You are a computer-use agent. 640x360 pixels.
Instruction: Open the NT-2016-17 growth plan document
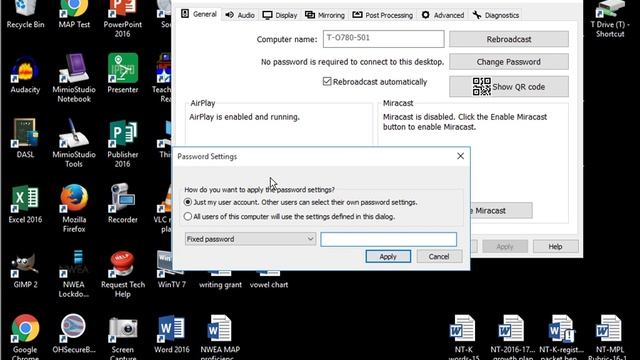point(512,337)
